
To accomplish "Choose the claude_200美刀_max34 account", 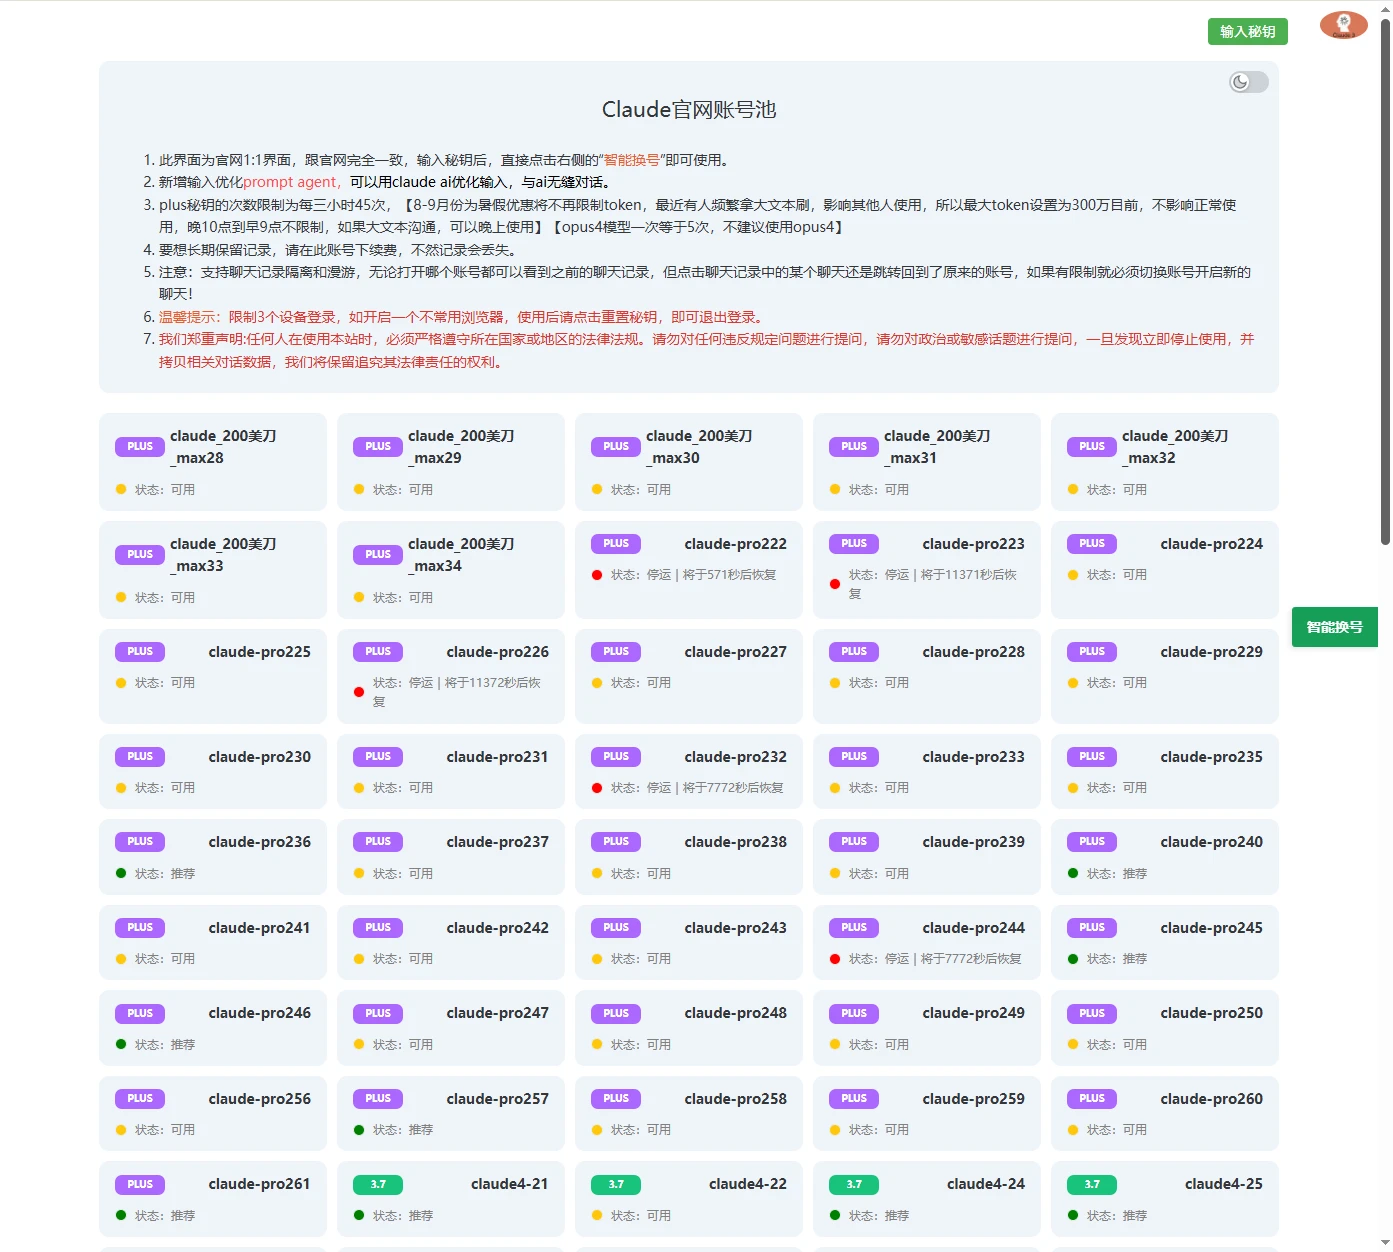I will (451, 570).
